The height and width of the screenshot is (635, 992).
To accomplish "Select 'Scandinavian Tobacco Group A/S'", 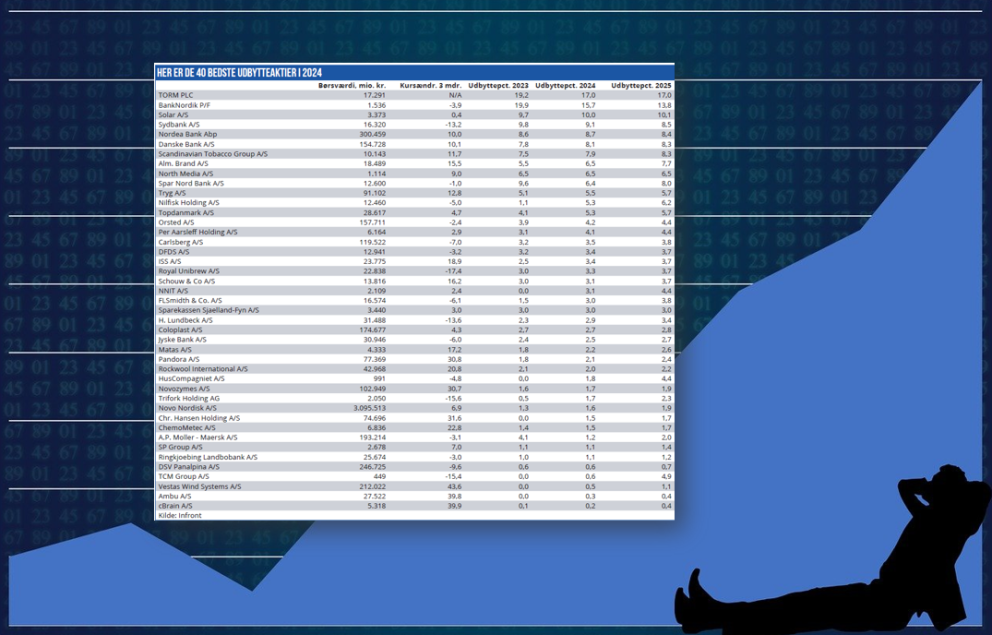I will click(213, 154).
